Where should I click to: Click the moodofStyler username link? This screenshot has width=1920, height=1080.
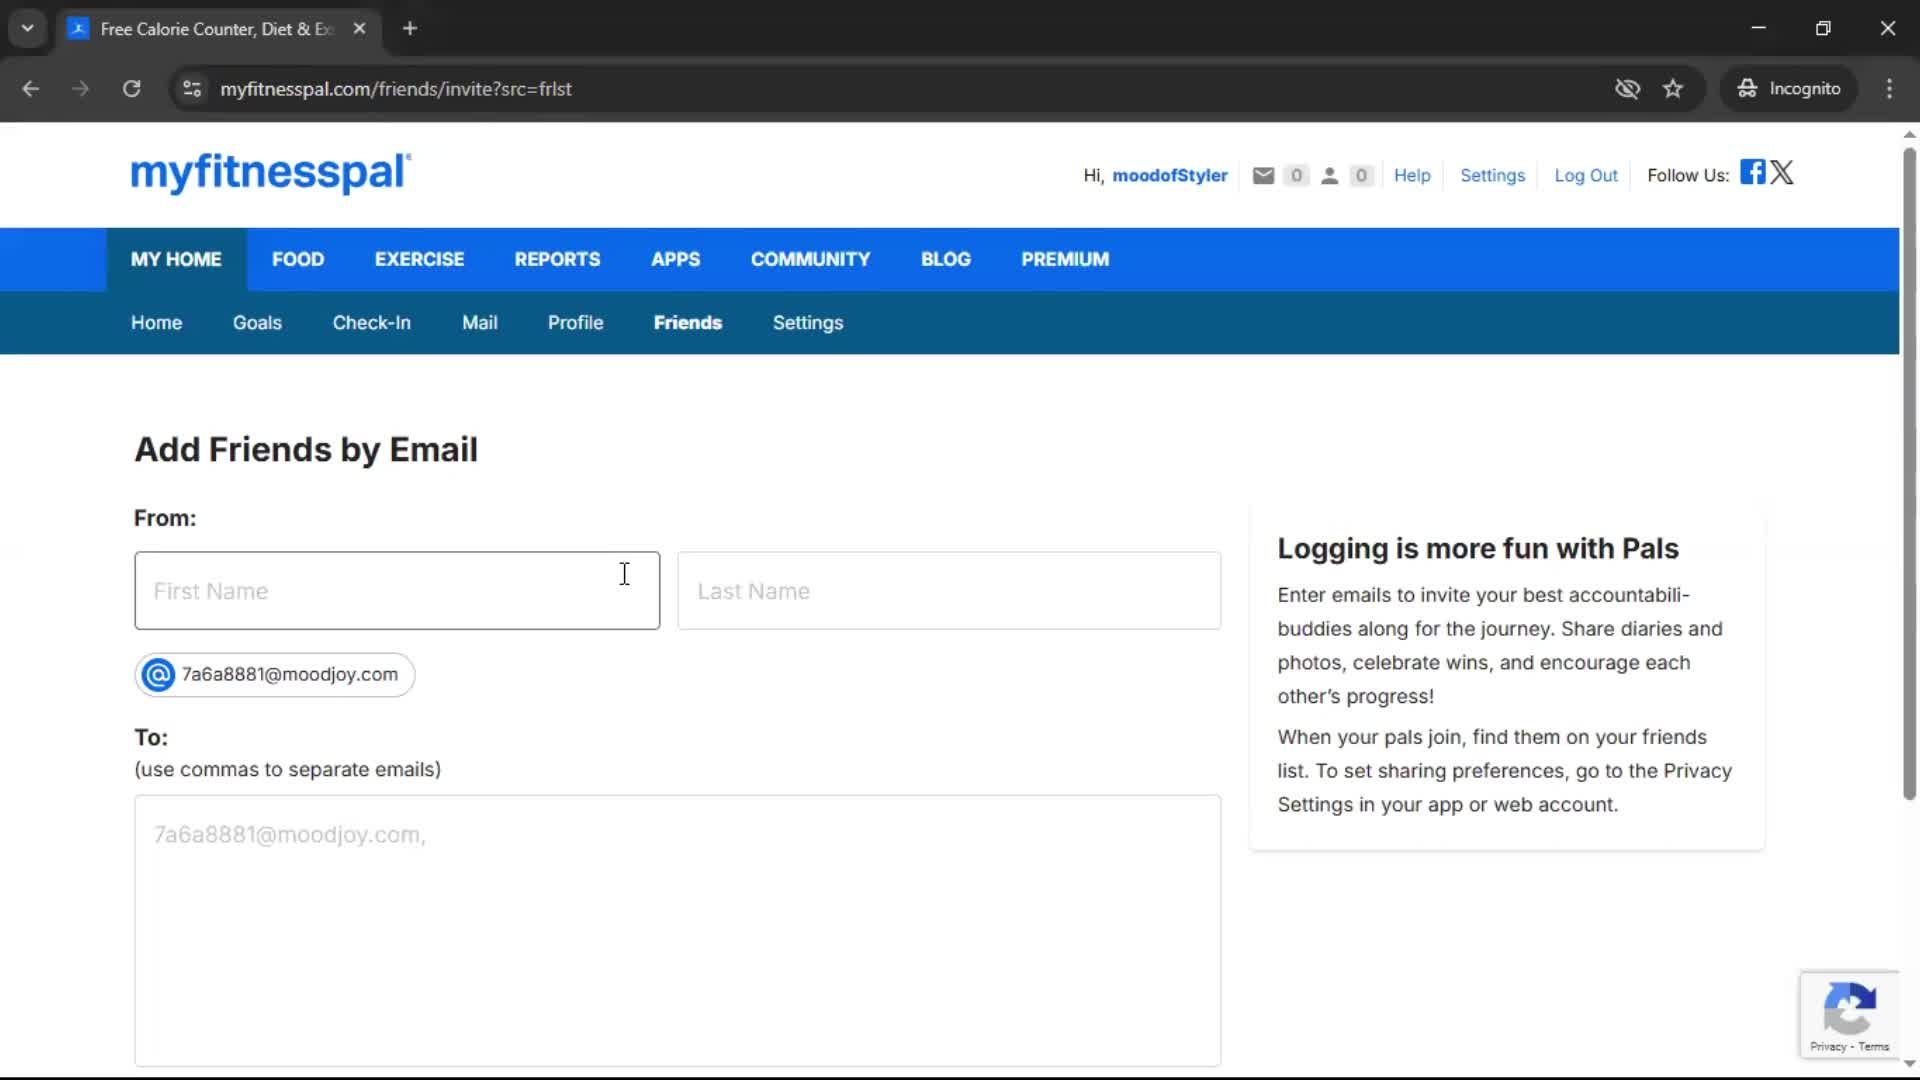click(1170, 176)
